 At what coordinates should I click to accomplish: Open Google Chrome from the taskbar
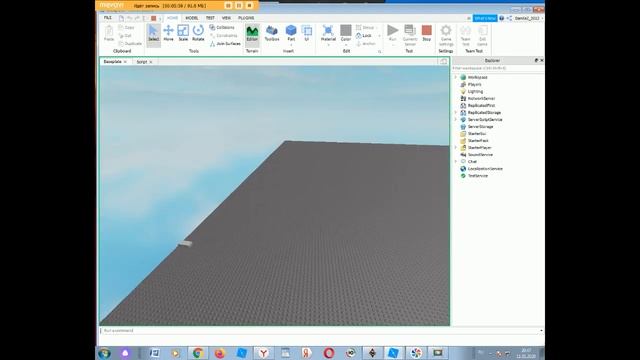point(198,353)
